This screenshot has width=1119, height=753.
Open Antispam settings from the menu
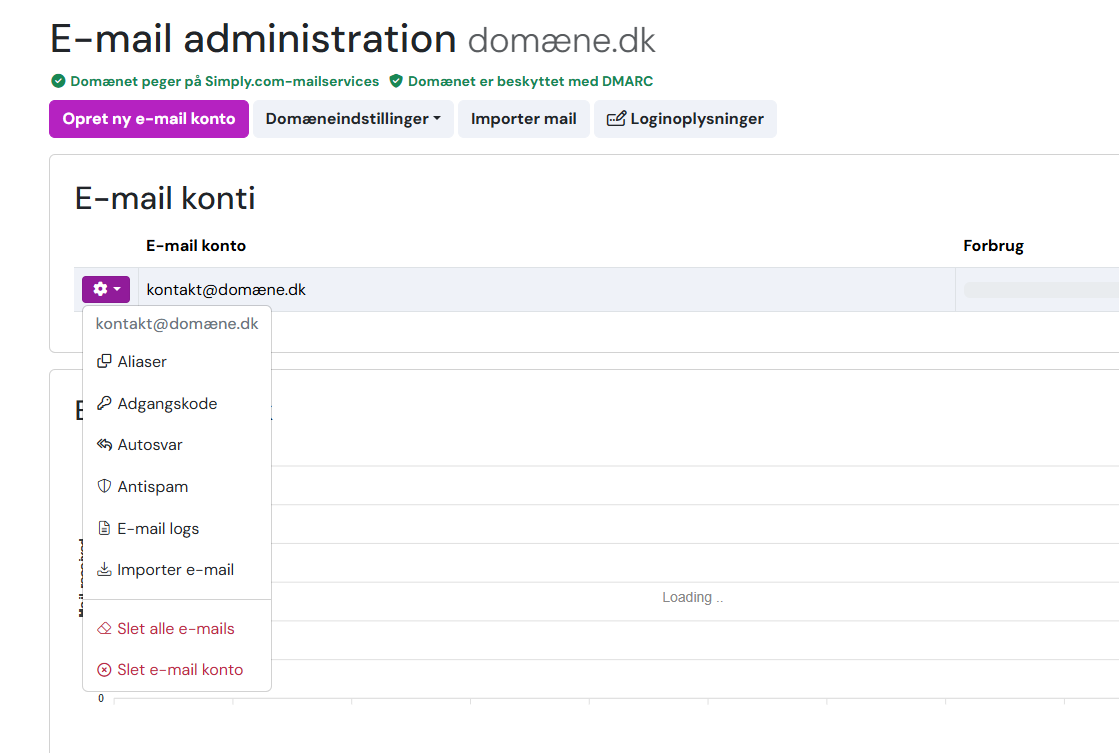click(153, 487)
